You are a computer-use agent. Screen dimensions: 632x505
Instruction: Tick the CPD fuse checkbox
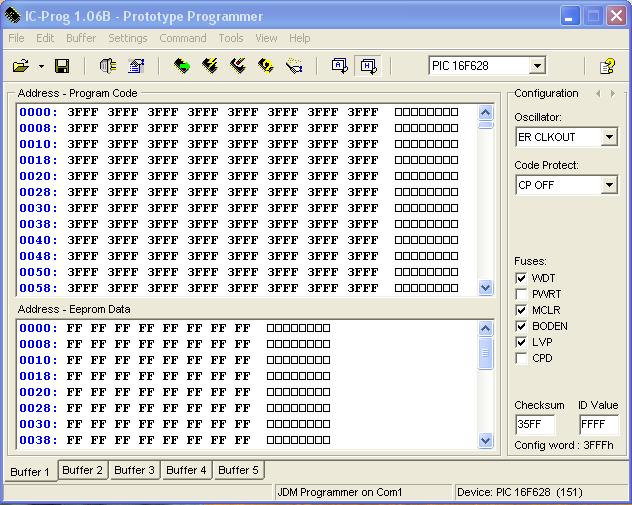pos(521,358)
